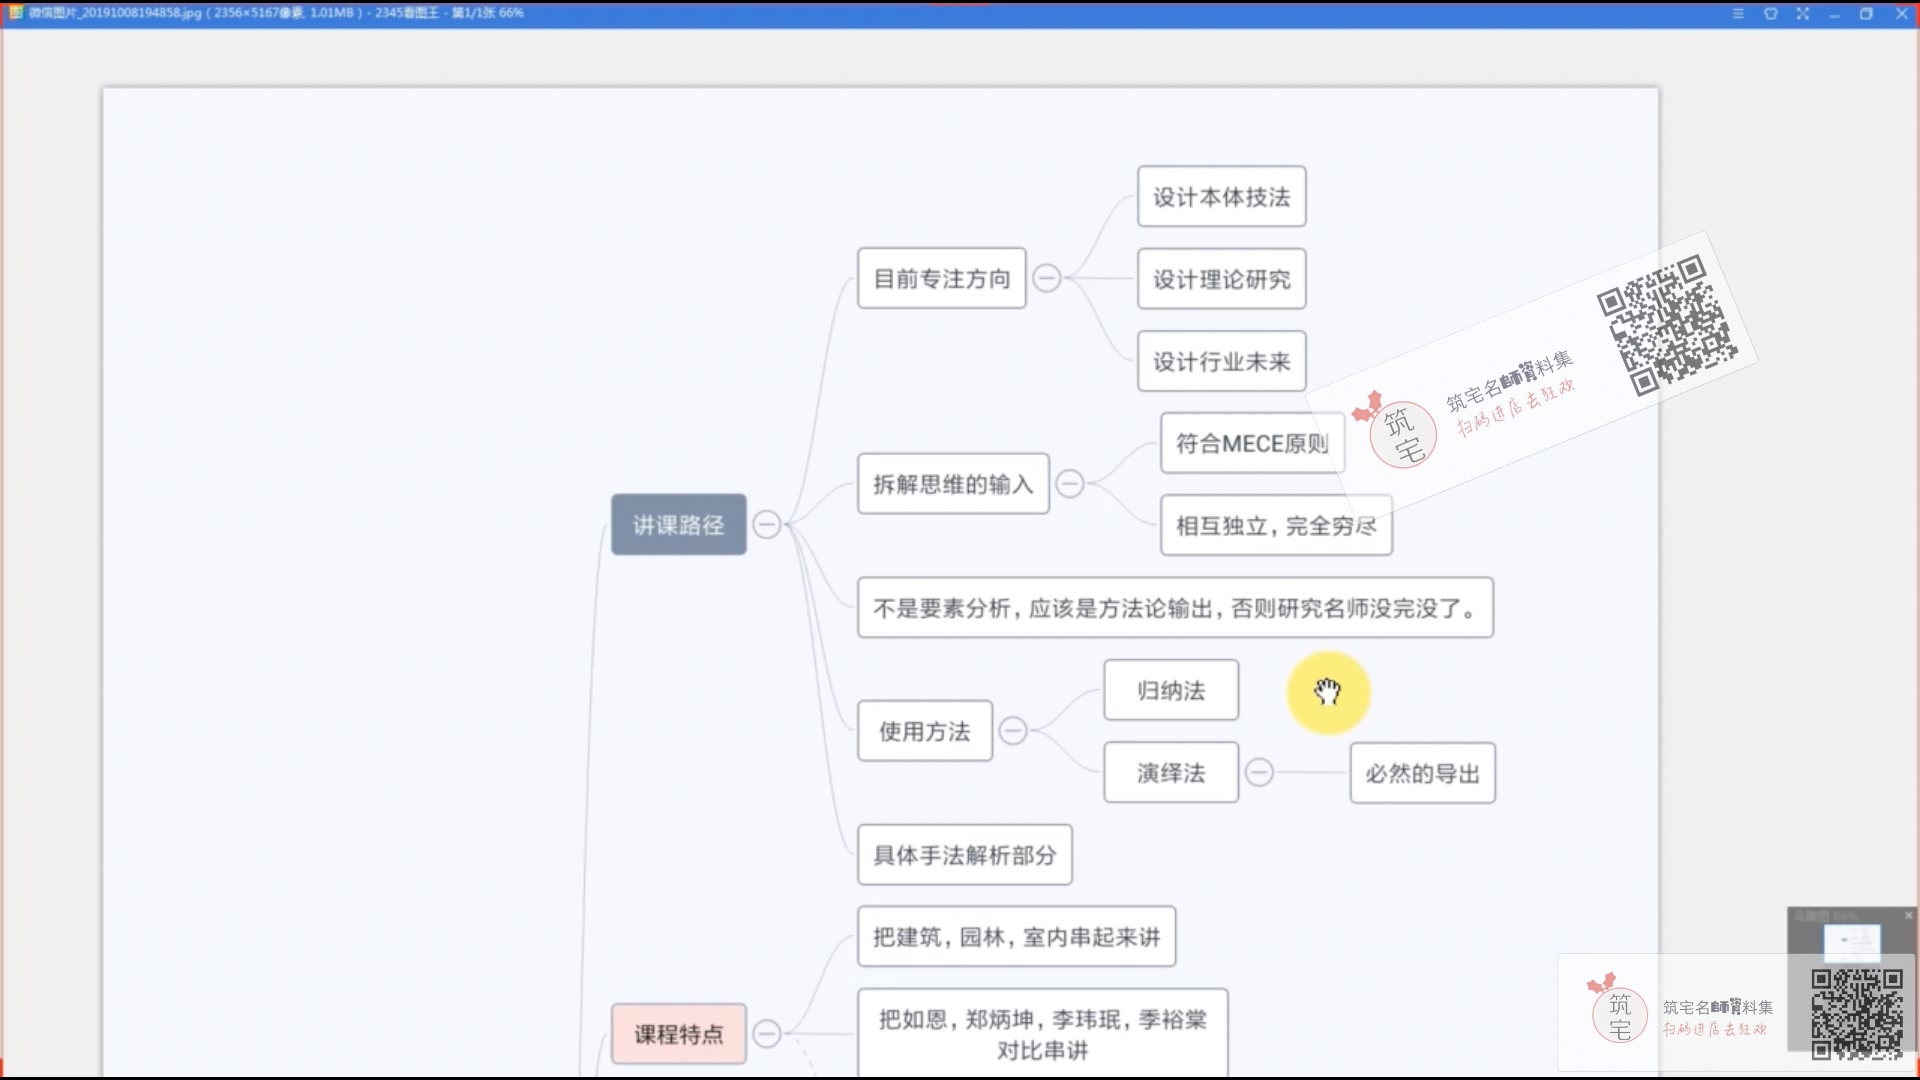Click the 设计理论研究 node
1920x1080 pixels.
(1222, 279)
